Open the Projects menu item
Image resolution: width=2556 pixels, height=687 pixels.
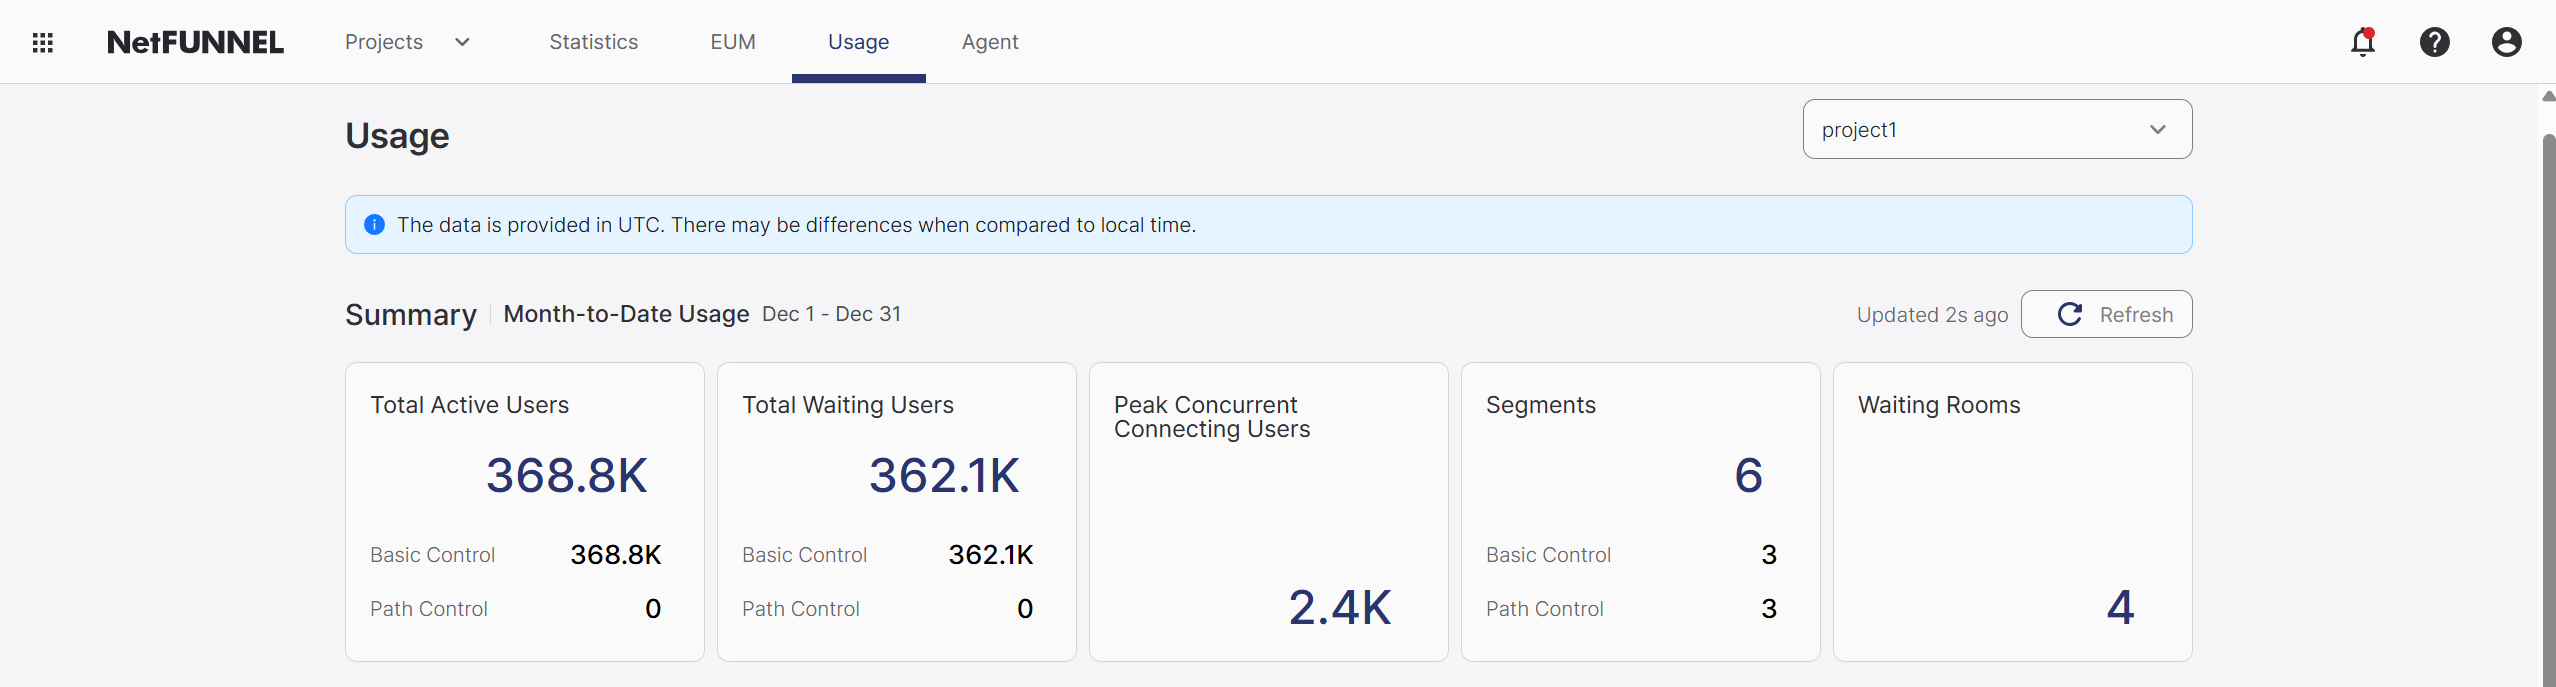384,42
